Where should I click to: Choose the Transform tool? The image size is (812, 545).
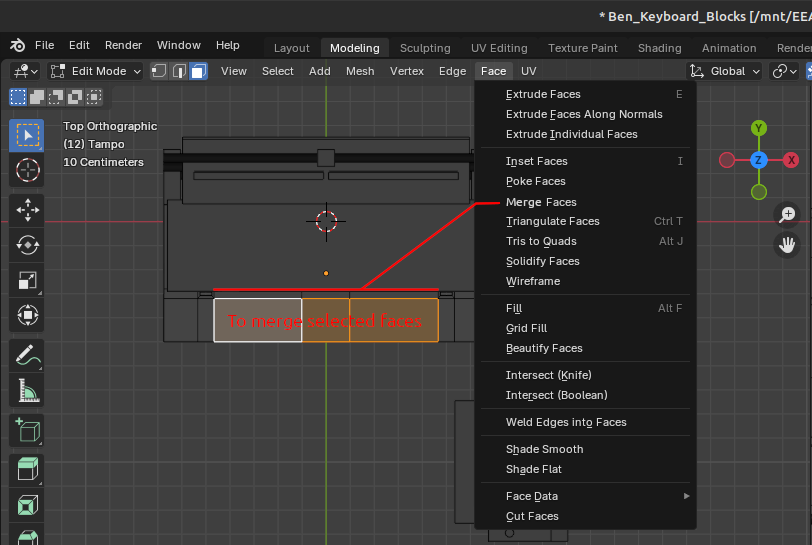[x=27, y=315]
